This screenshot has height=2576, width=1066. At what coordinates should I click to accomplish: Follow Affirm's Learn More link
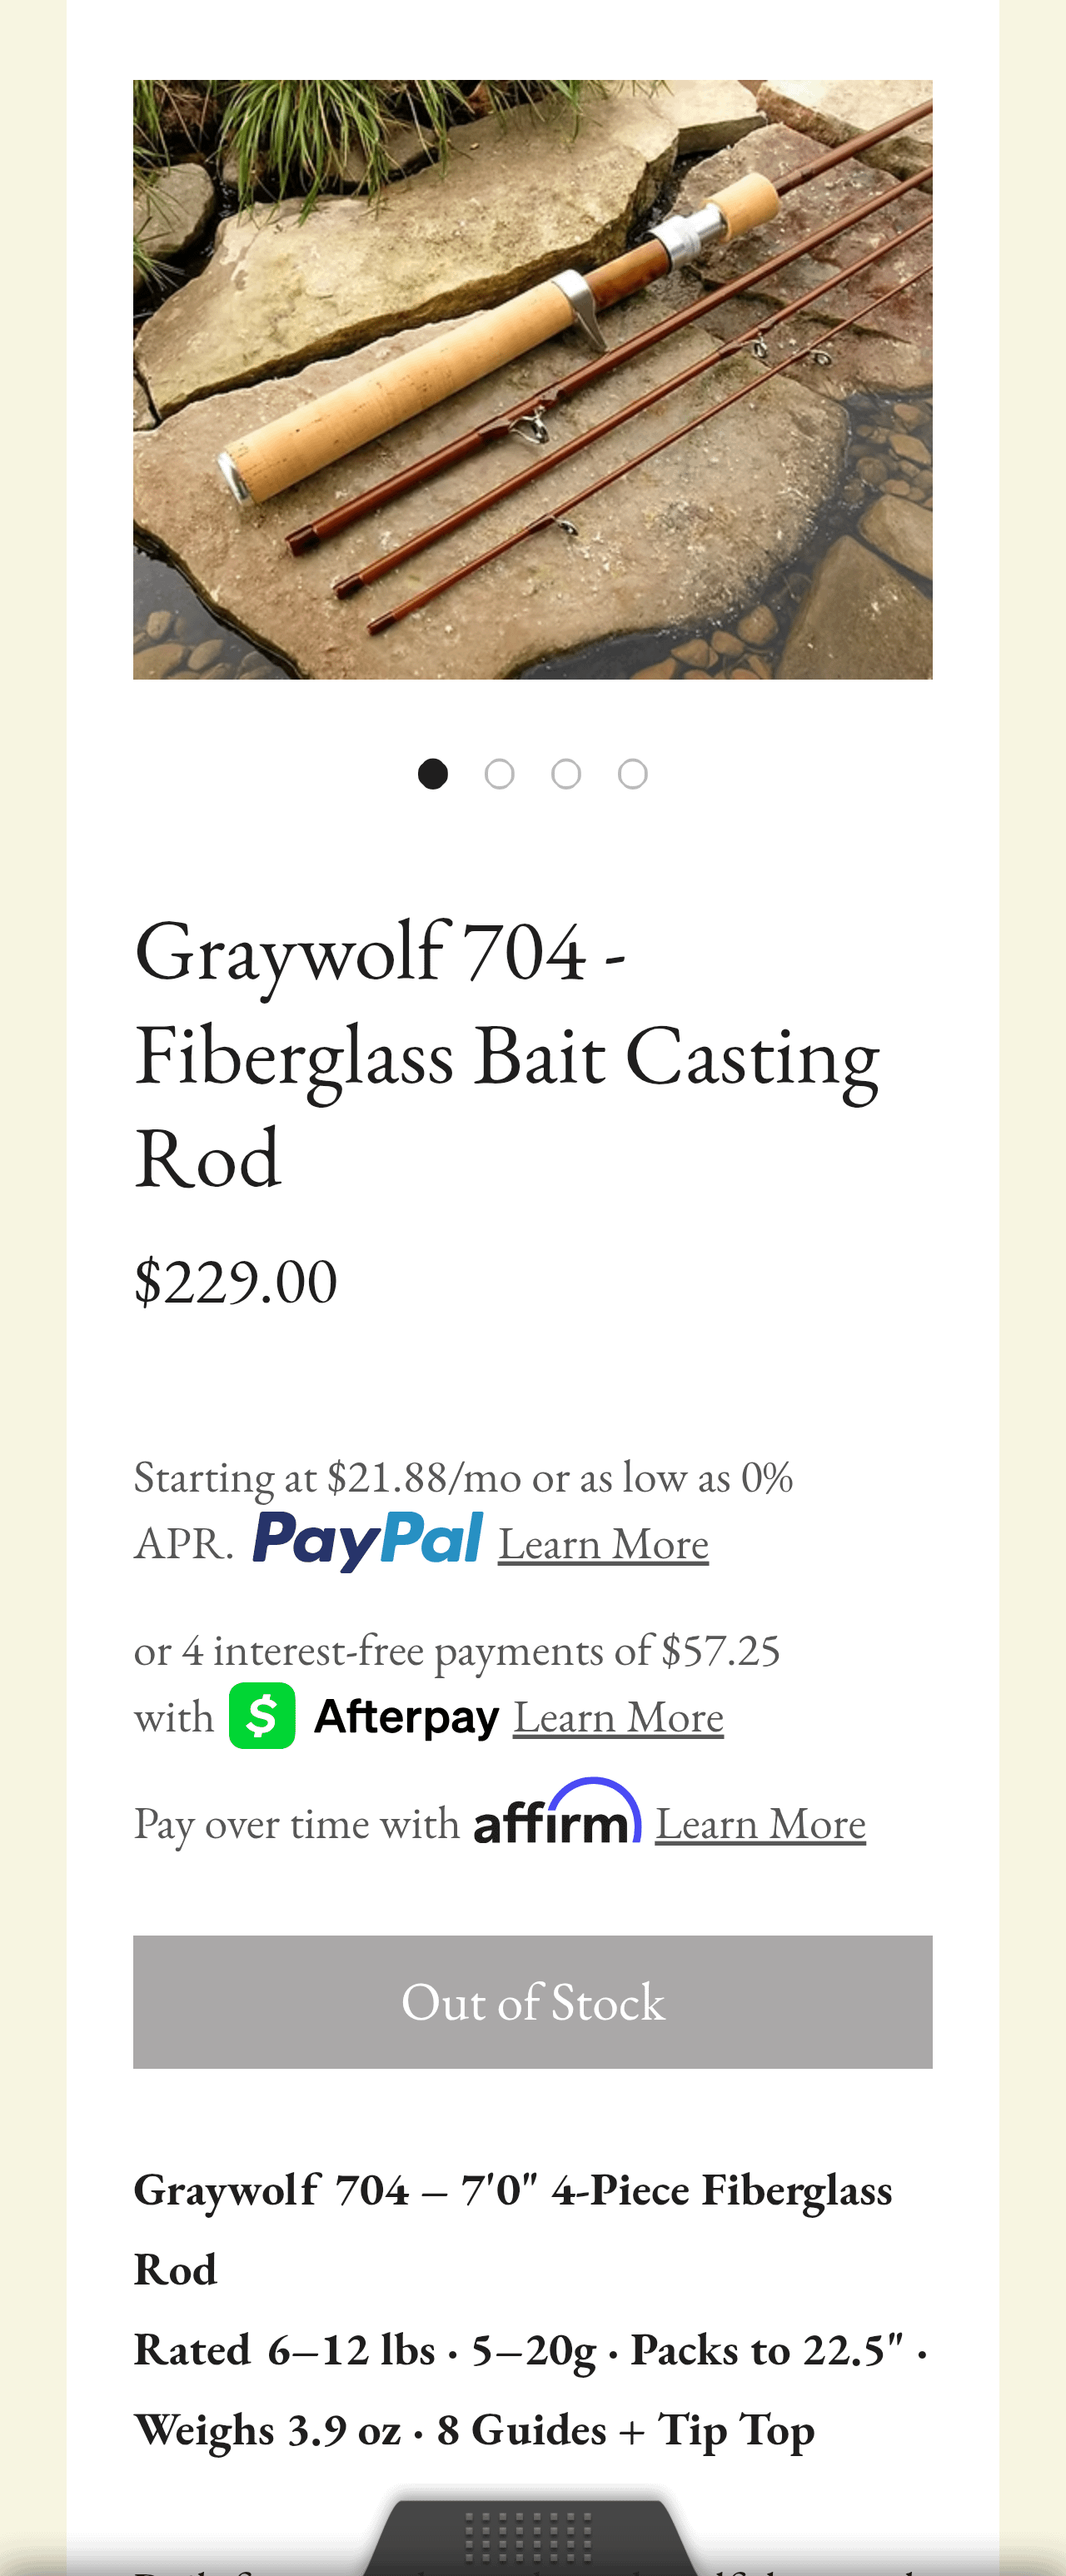[x=760, y=1824]
